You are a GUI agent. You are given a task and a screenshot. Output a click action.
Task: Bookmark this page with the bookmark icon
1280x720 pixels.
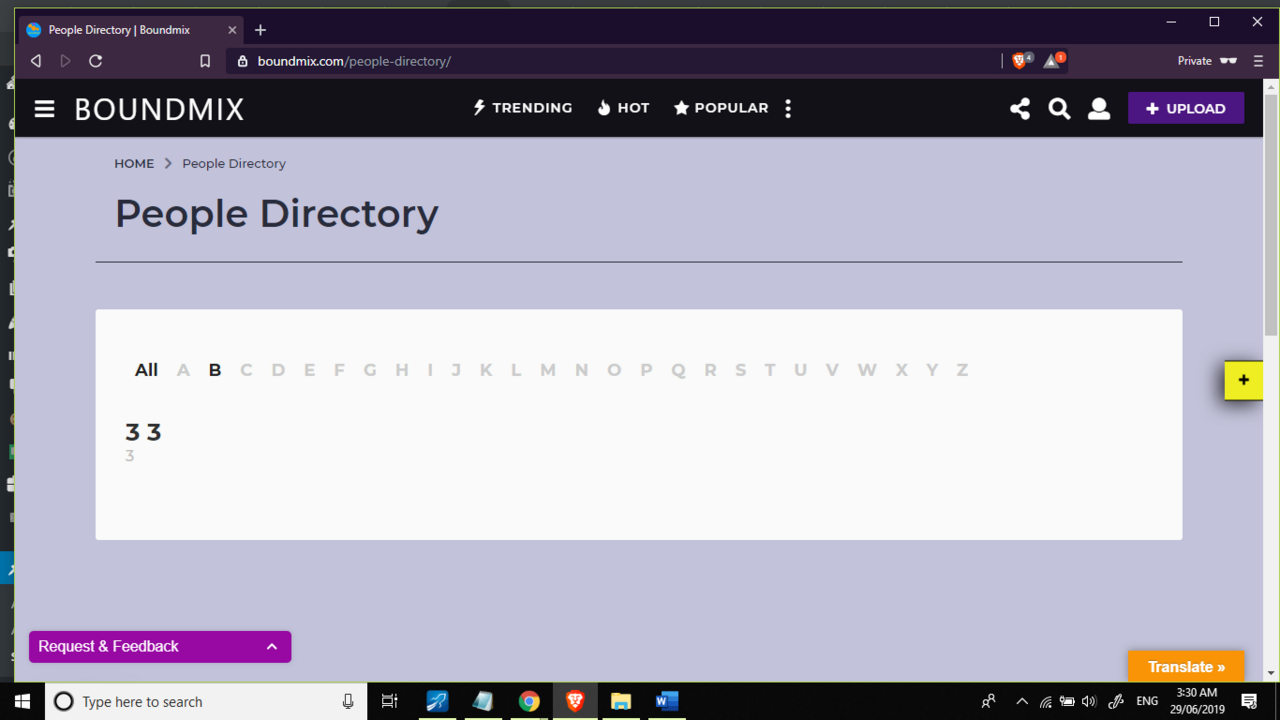pyautogui.click(x=205, y=61)
